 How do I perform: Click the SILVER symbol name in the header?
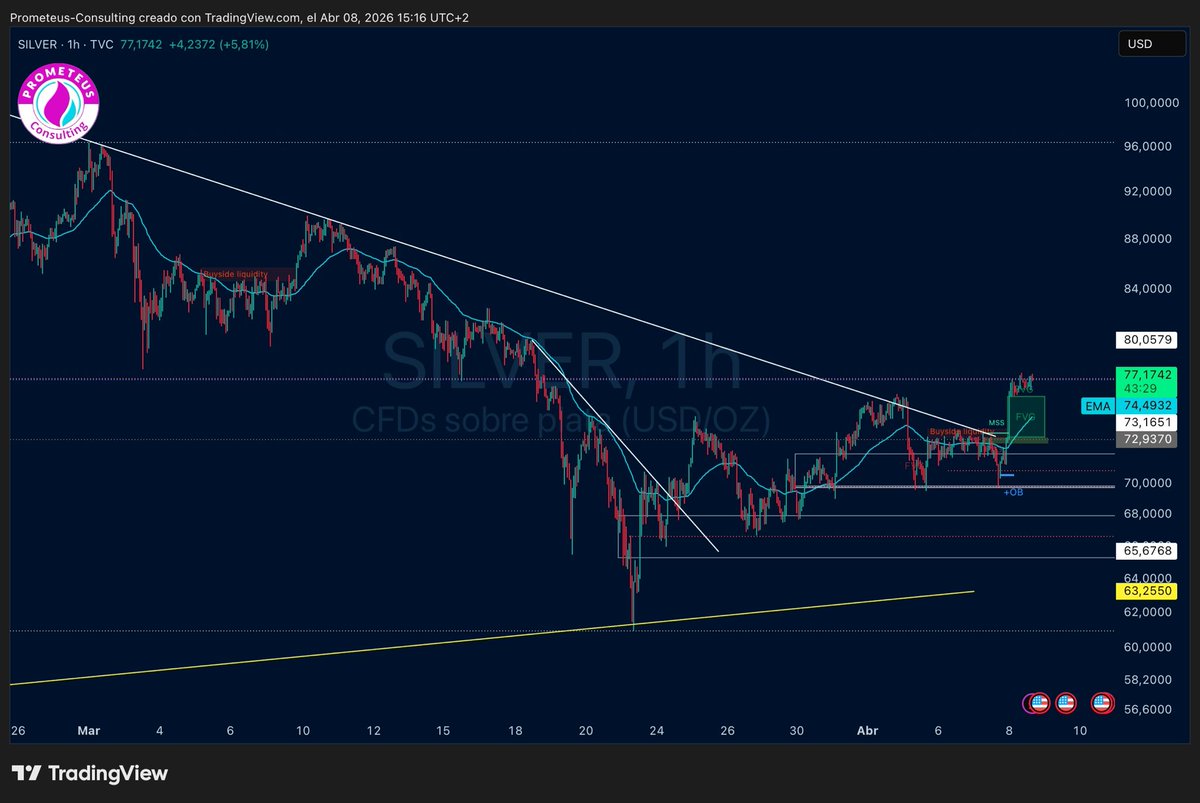coord(37,45)
